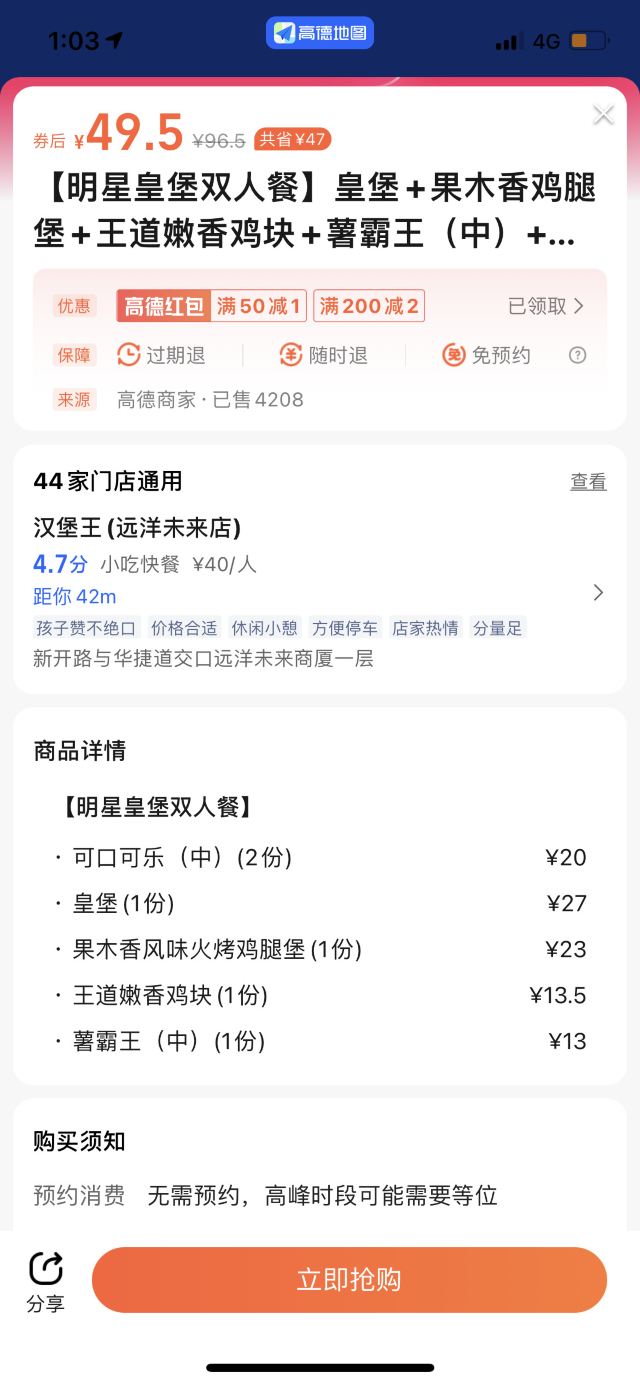The width and height of the screenshot is (640, 1385).
Task: Tap the share icon
Action: [x=45, y=1269]
